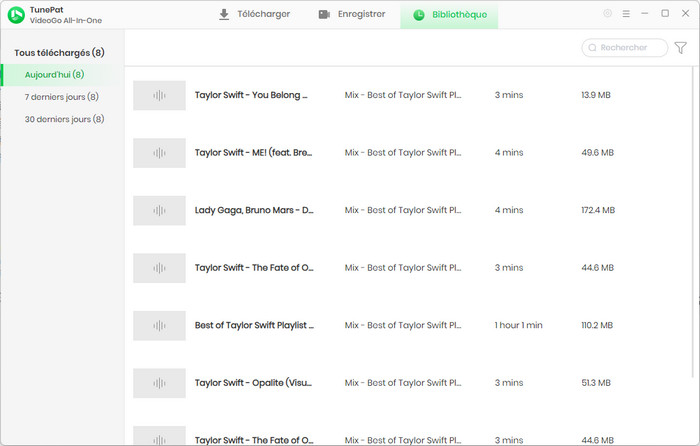700x446 pixels.
Task: Click the 3 mins duration of Opalite row
Action: point(508,383)
